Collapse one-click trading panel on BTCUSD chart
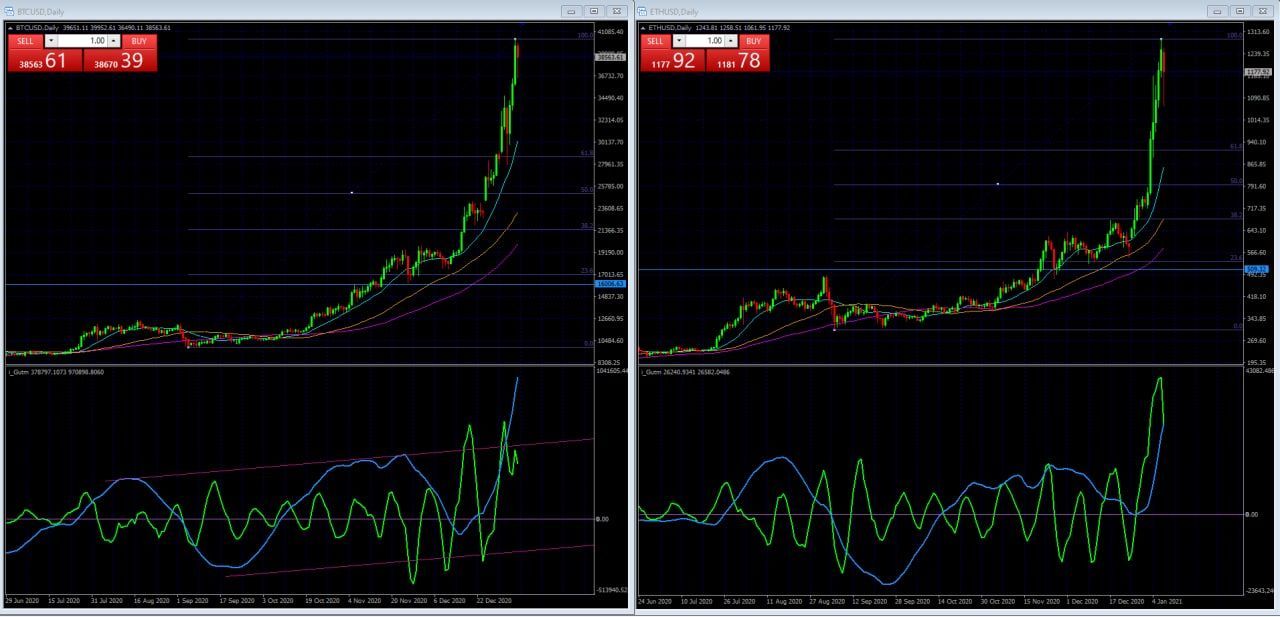The width and height of the screenshot is (1280, 617). pyautogui.click(x=11, y=28)
